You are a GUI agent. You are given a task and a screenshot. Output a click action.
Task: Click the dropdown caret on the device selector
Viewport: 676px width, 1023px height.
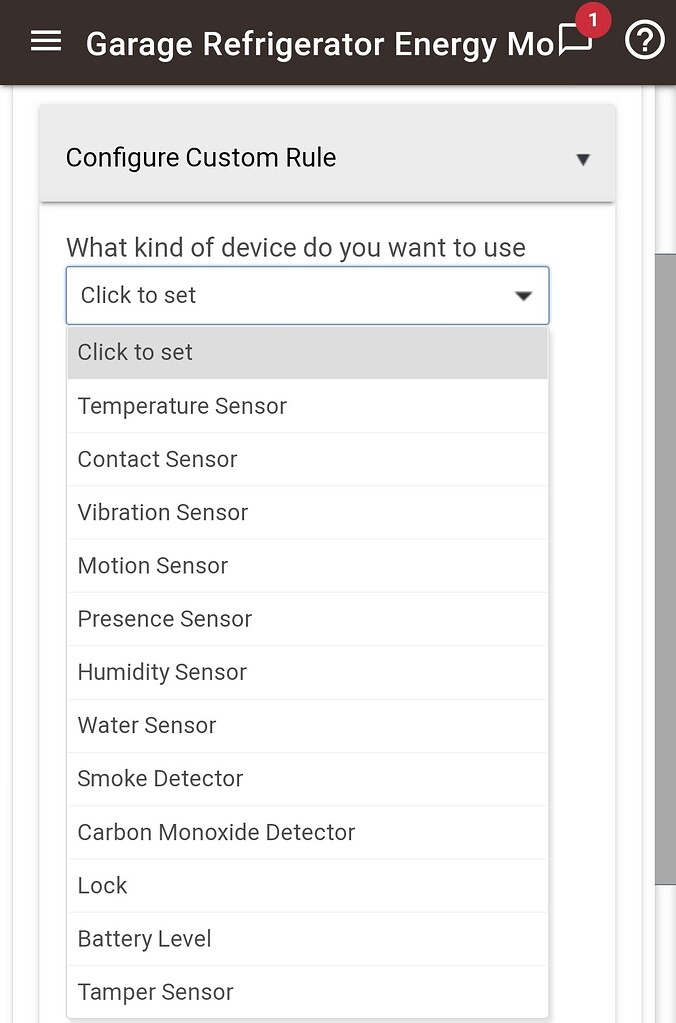pos(523,295)
